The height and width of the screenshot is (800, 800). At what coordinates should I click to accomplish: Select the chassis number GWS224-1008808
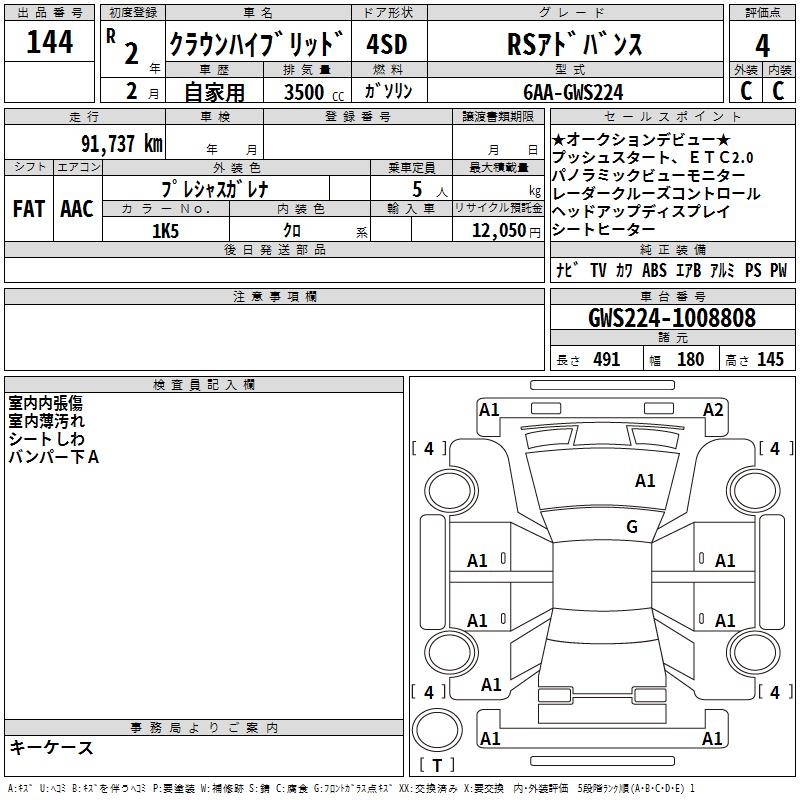672,317
